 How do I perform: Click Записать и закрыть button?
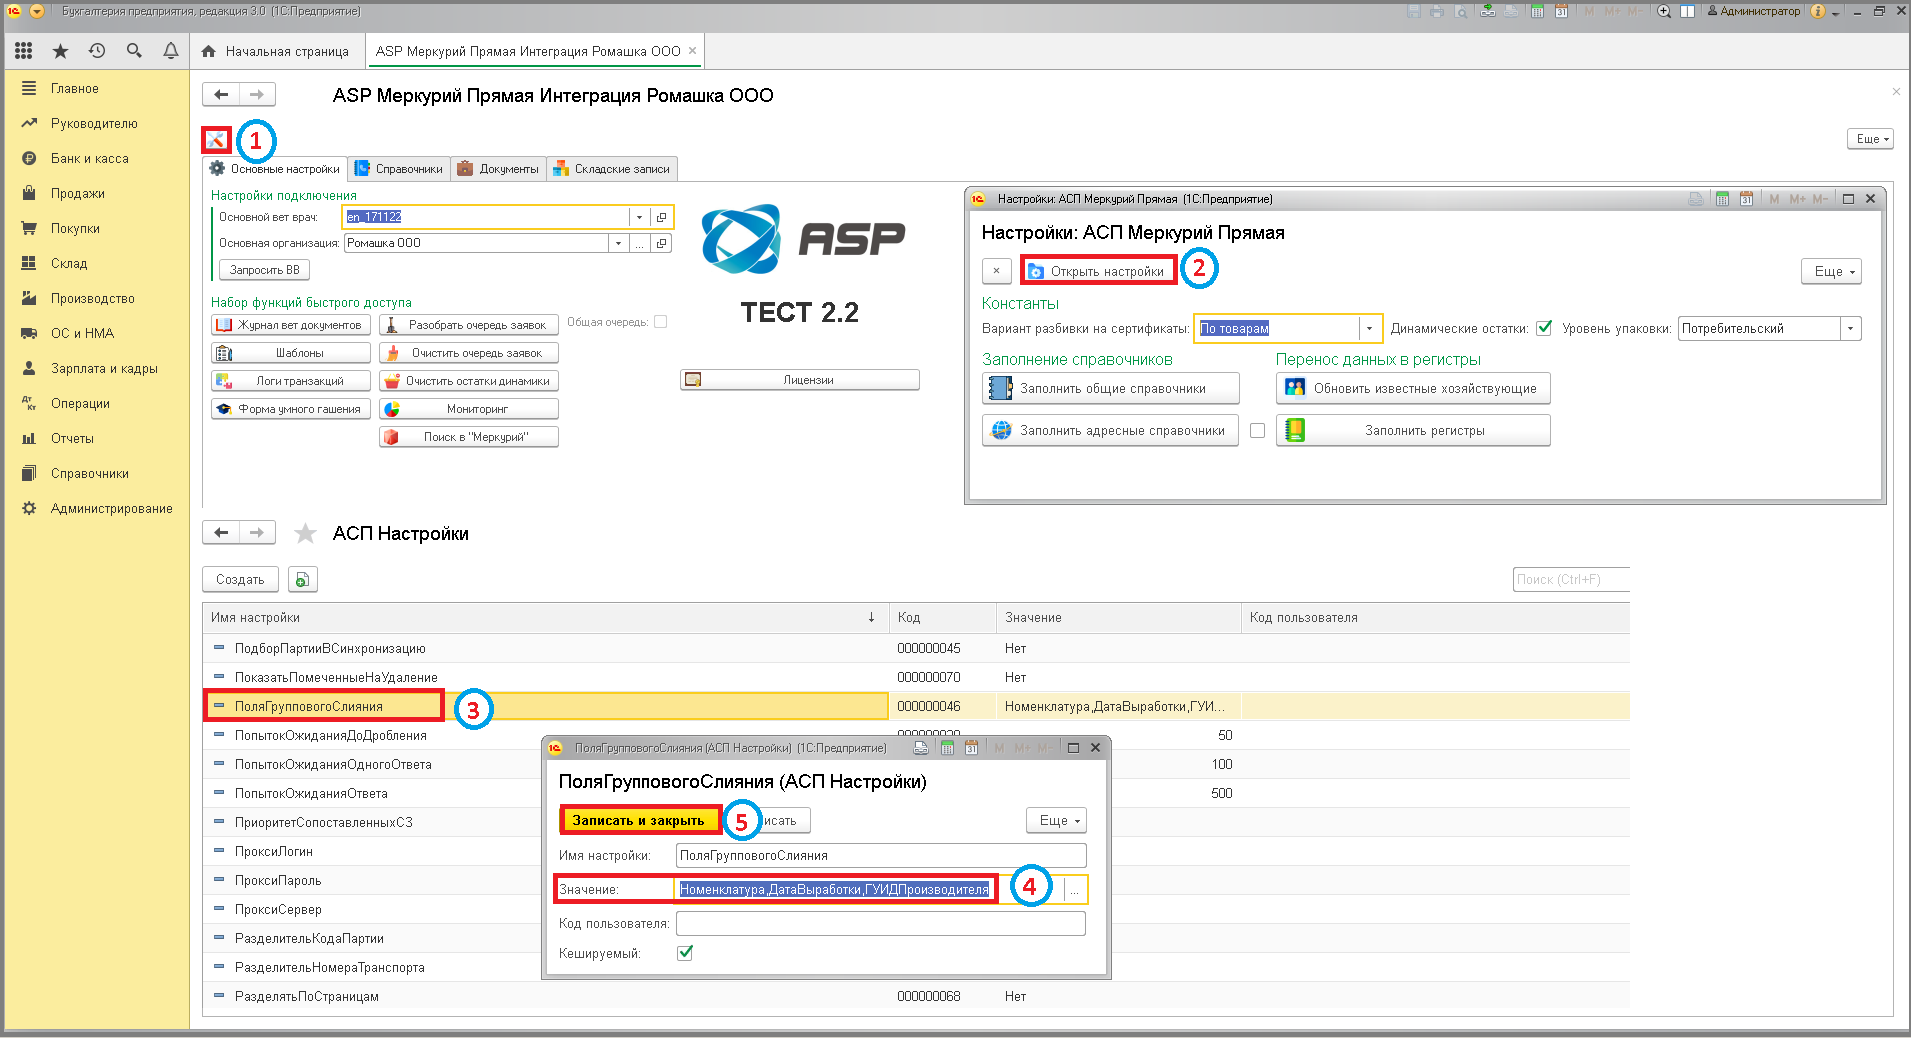pyautogui.click(x=638, y=820)
